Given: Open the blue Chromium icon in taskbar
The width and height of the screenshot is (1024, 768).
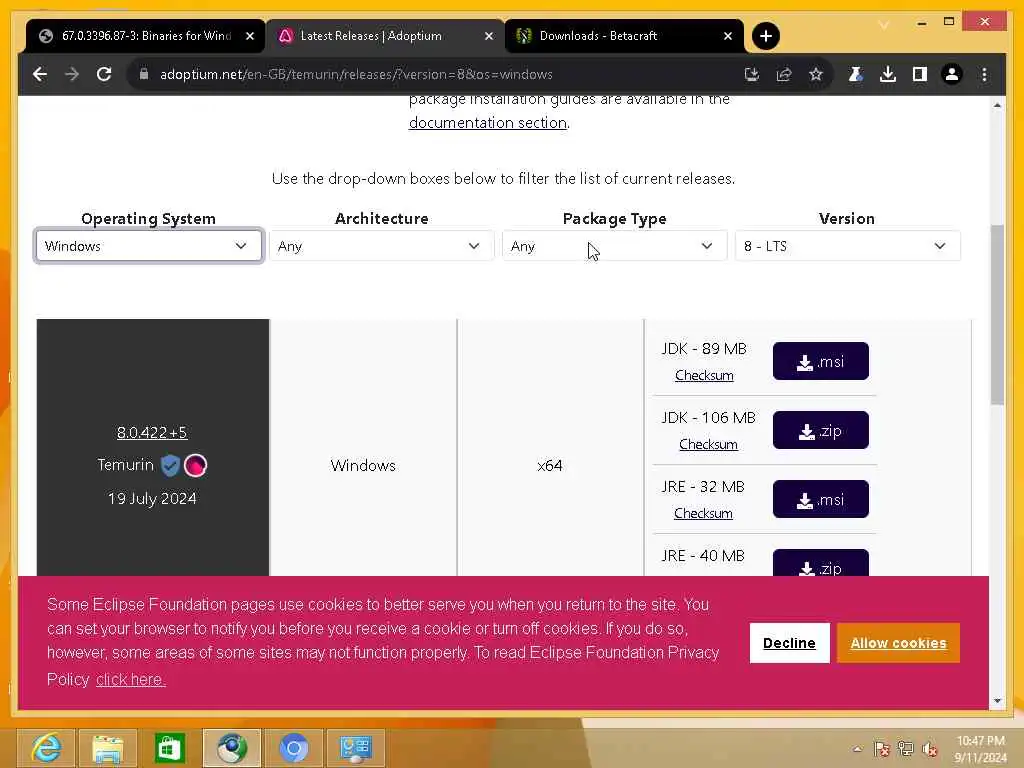Looking at the screenshot, I should [x=294, y=748].
